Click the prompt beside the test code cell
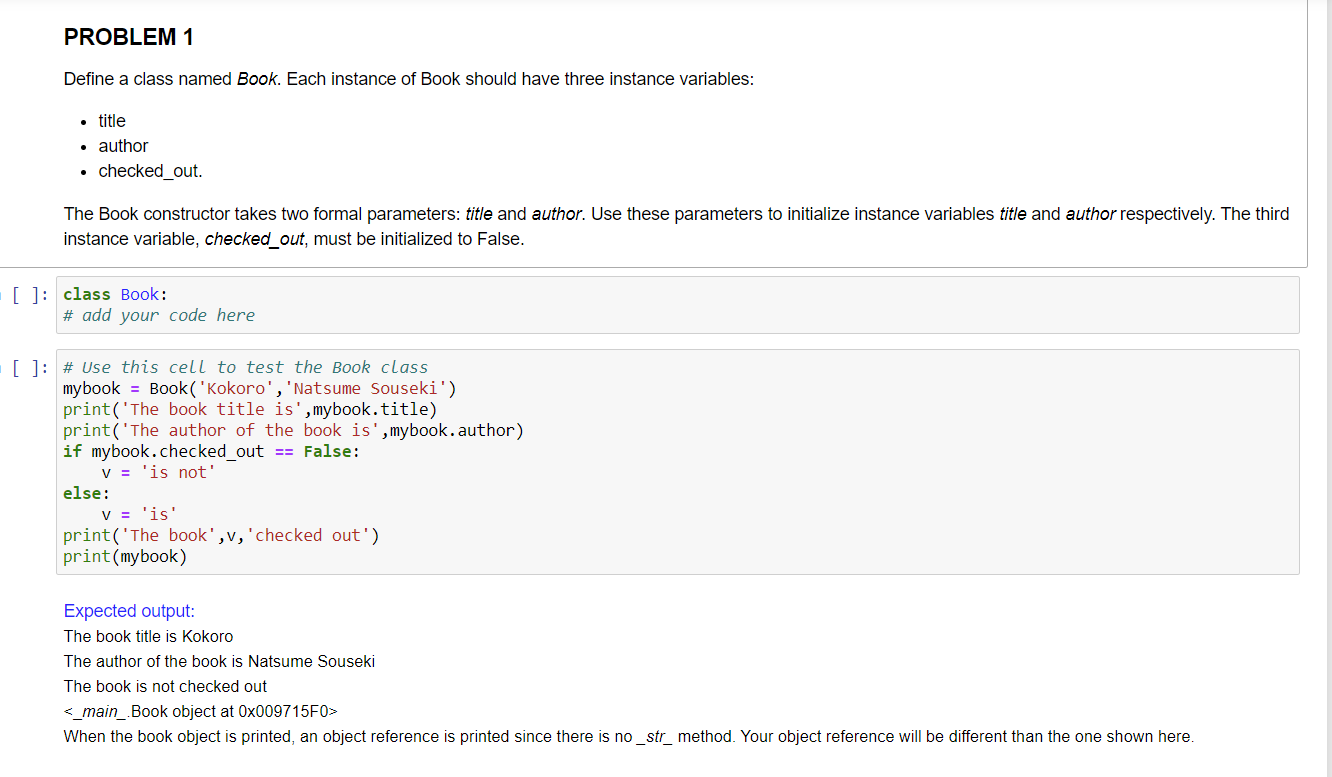The width and height of the screenshot is (1332, 777). point(27,367)
